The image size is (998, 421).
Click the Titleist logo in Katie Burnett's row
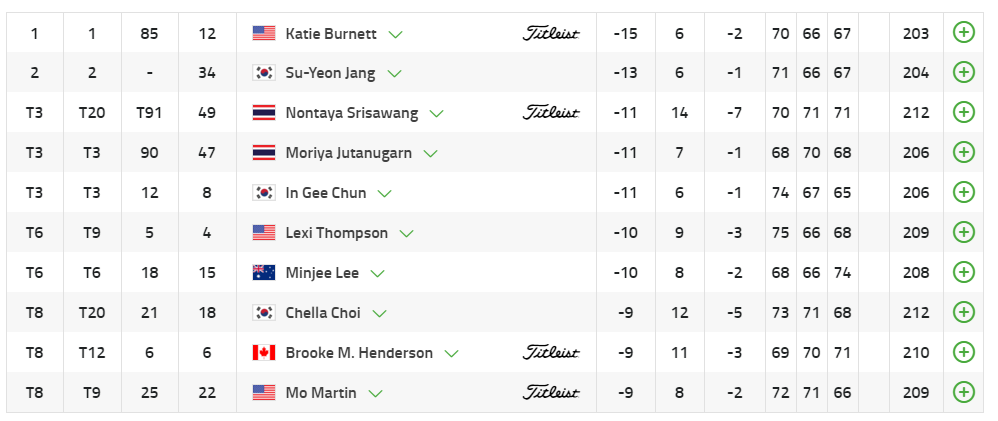pos(551,33)
